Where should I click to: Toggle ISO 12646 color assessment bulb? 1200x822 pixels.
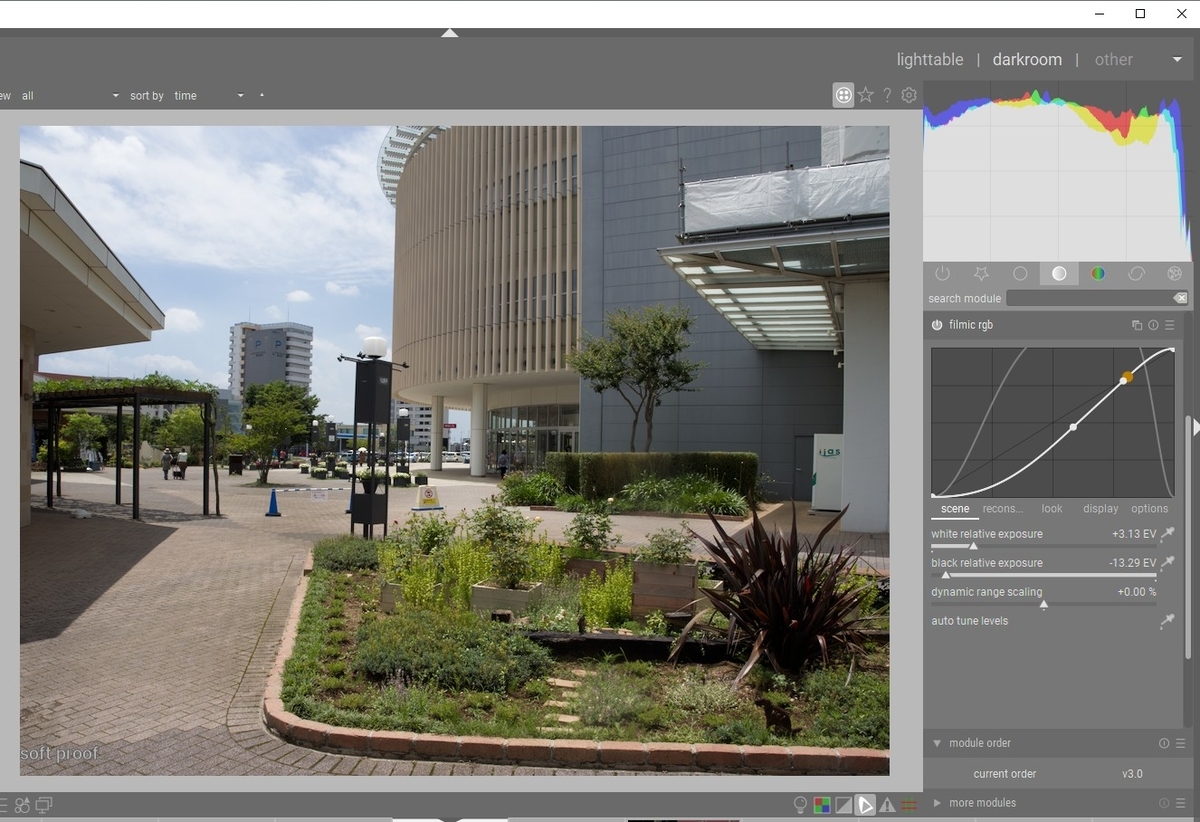[800, 804]
